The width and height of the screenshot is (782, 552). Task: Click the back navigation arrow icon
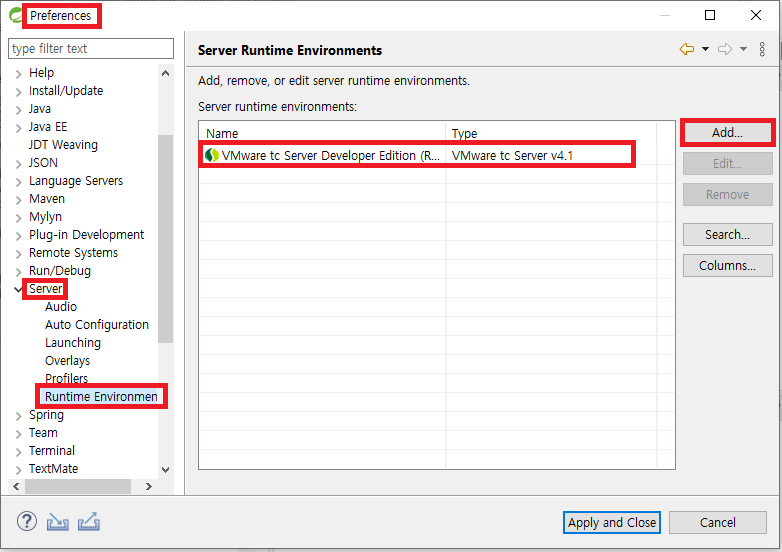tap(687, 49)
